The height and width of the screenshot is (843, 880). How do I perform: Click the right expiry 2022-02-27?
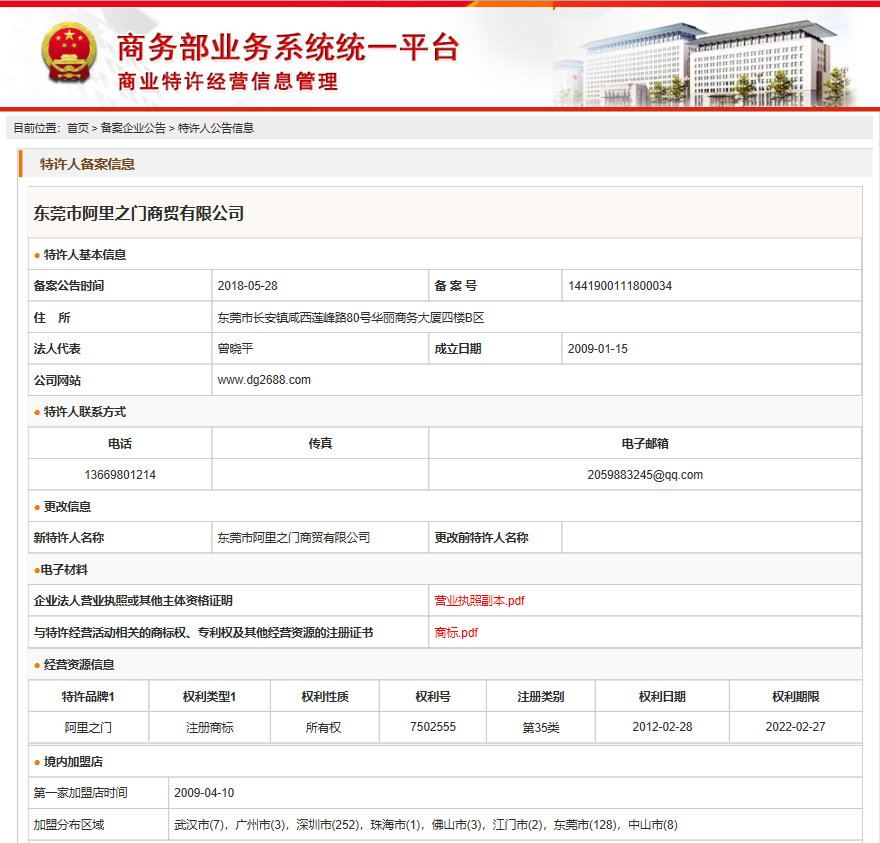click(795, 727)
